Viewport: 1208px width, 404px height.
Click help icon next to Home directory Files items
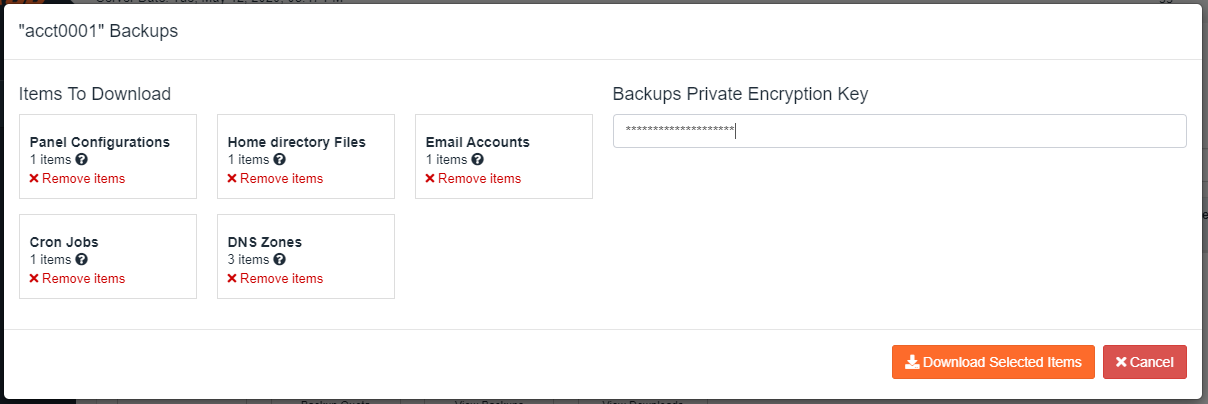coord(279,159)
